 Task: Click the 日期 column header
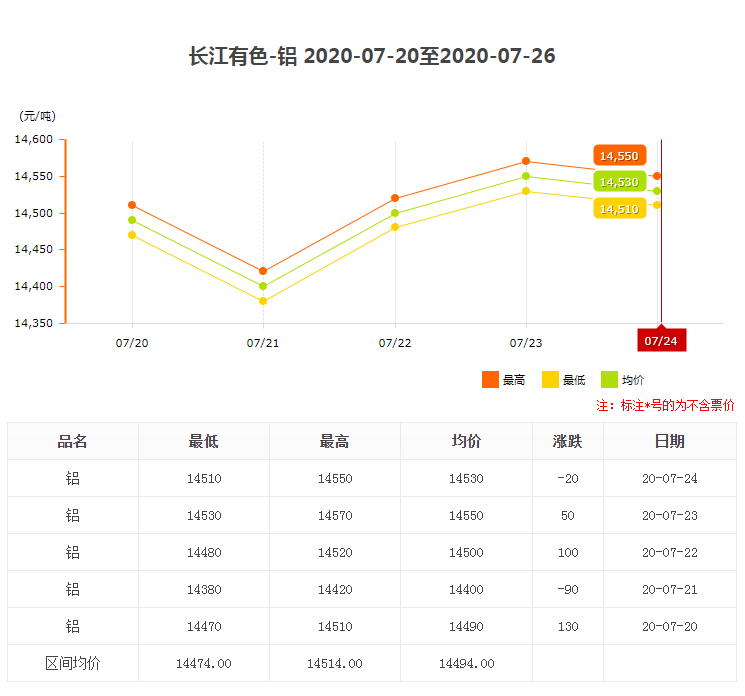point(669,441)
